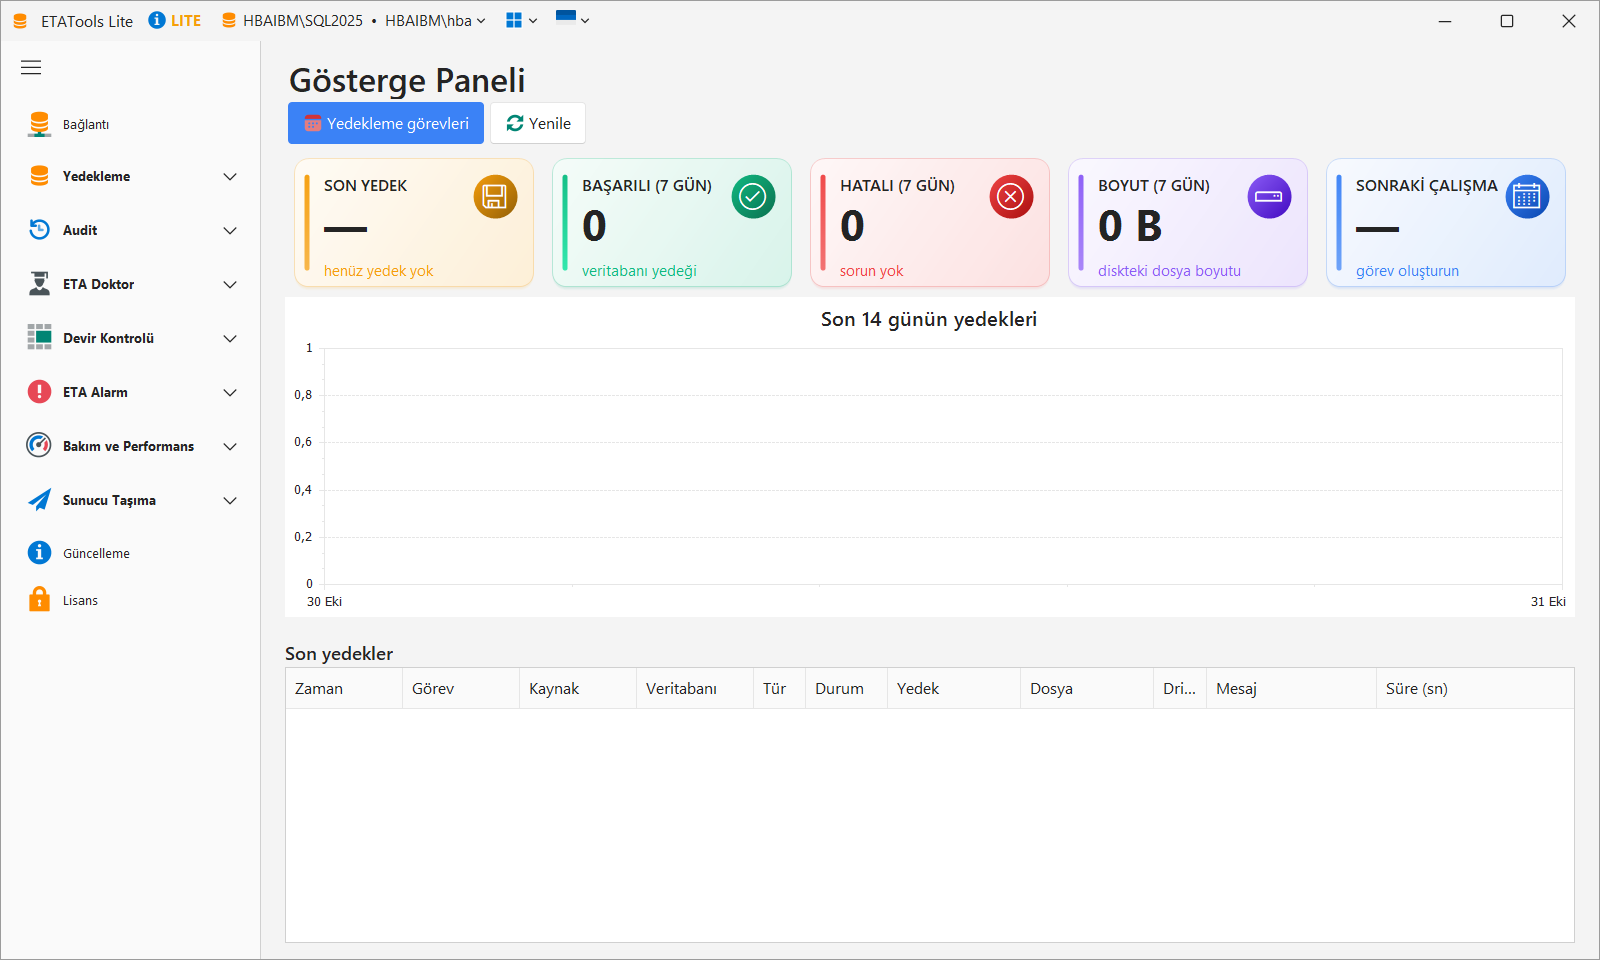Expand the Sunucu Taşıma section chevron
This screenshot has width=1600, height=960.
(230, 501)
